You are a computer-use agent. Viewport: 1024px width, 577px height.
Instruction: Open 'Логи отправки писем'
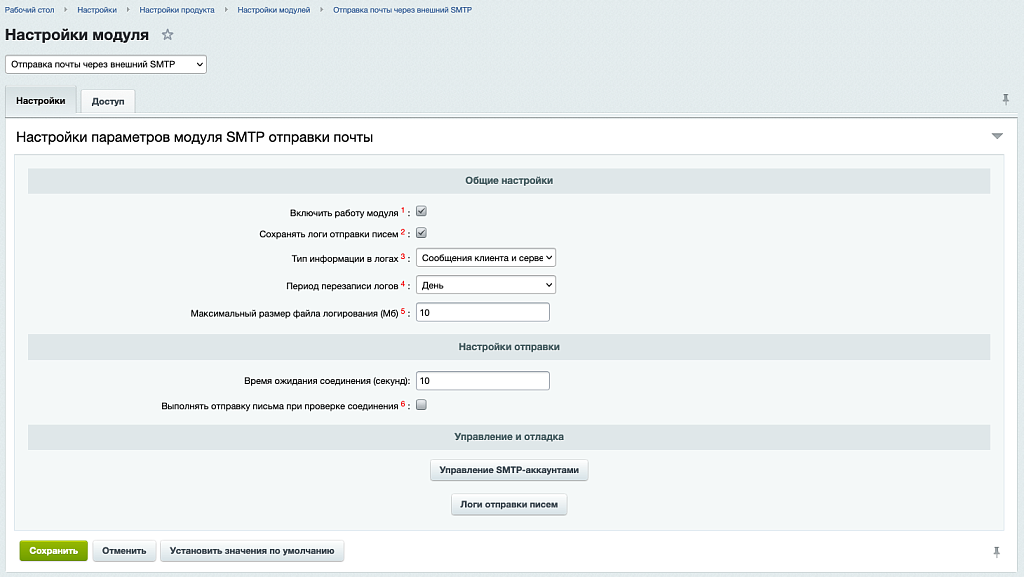coord(509,505)
